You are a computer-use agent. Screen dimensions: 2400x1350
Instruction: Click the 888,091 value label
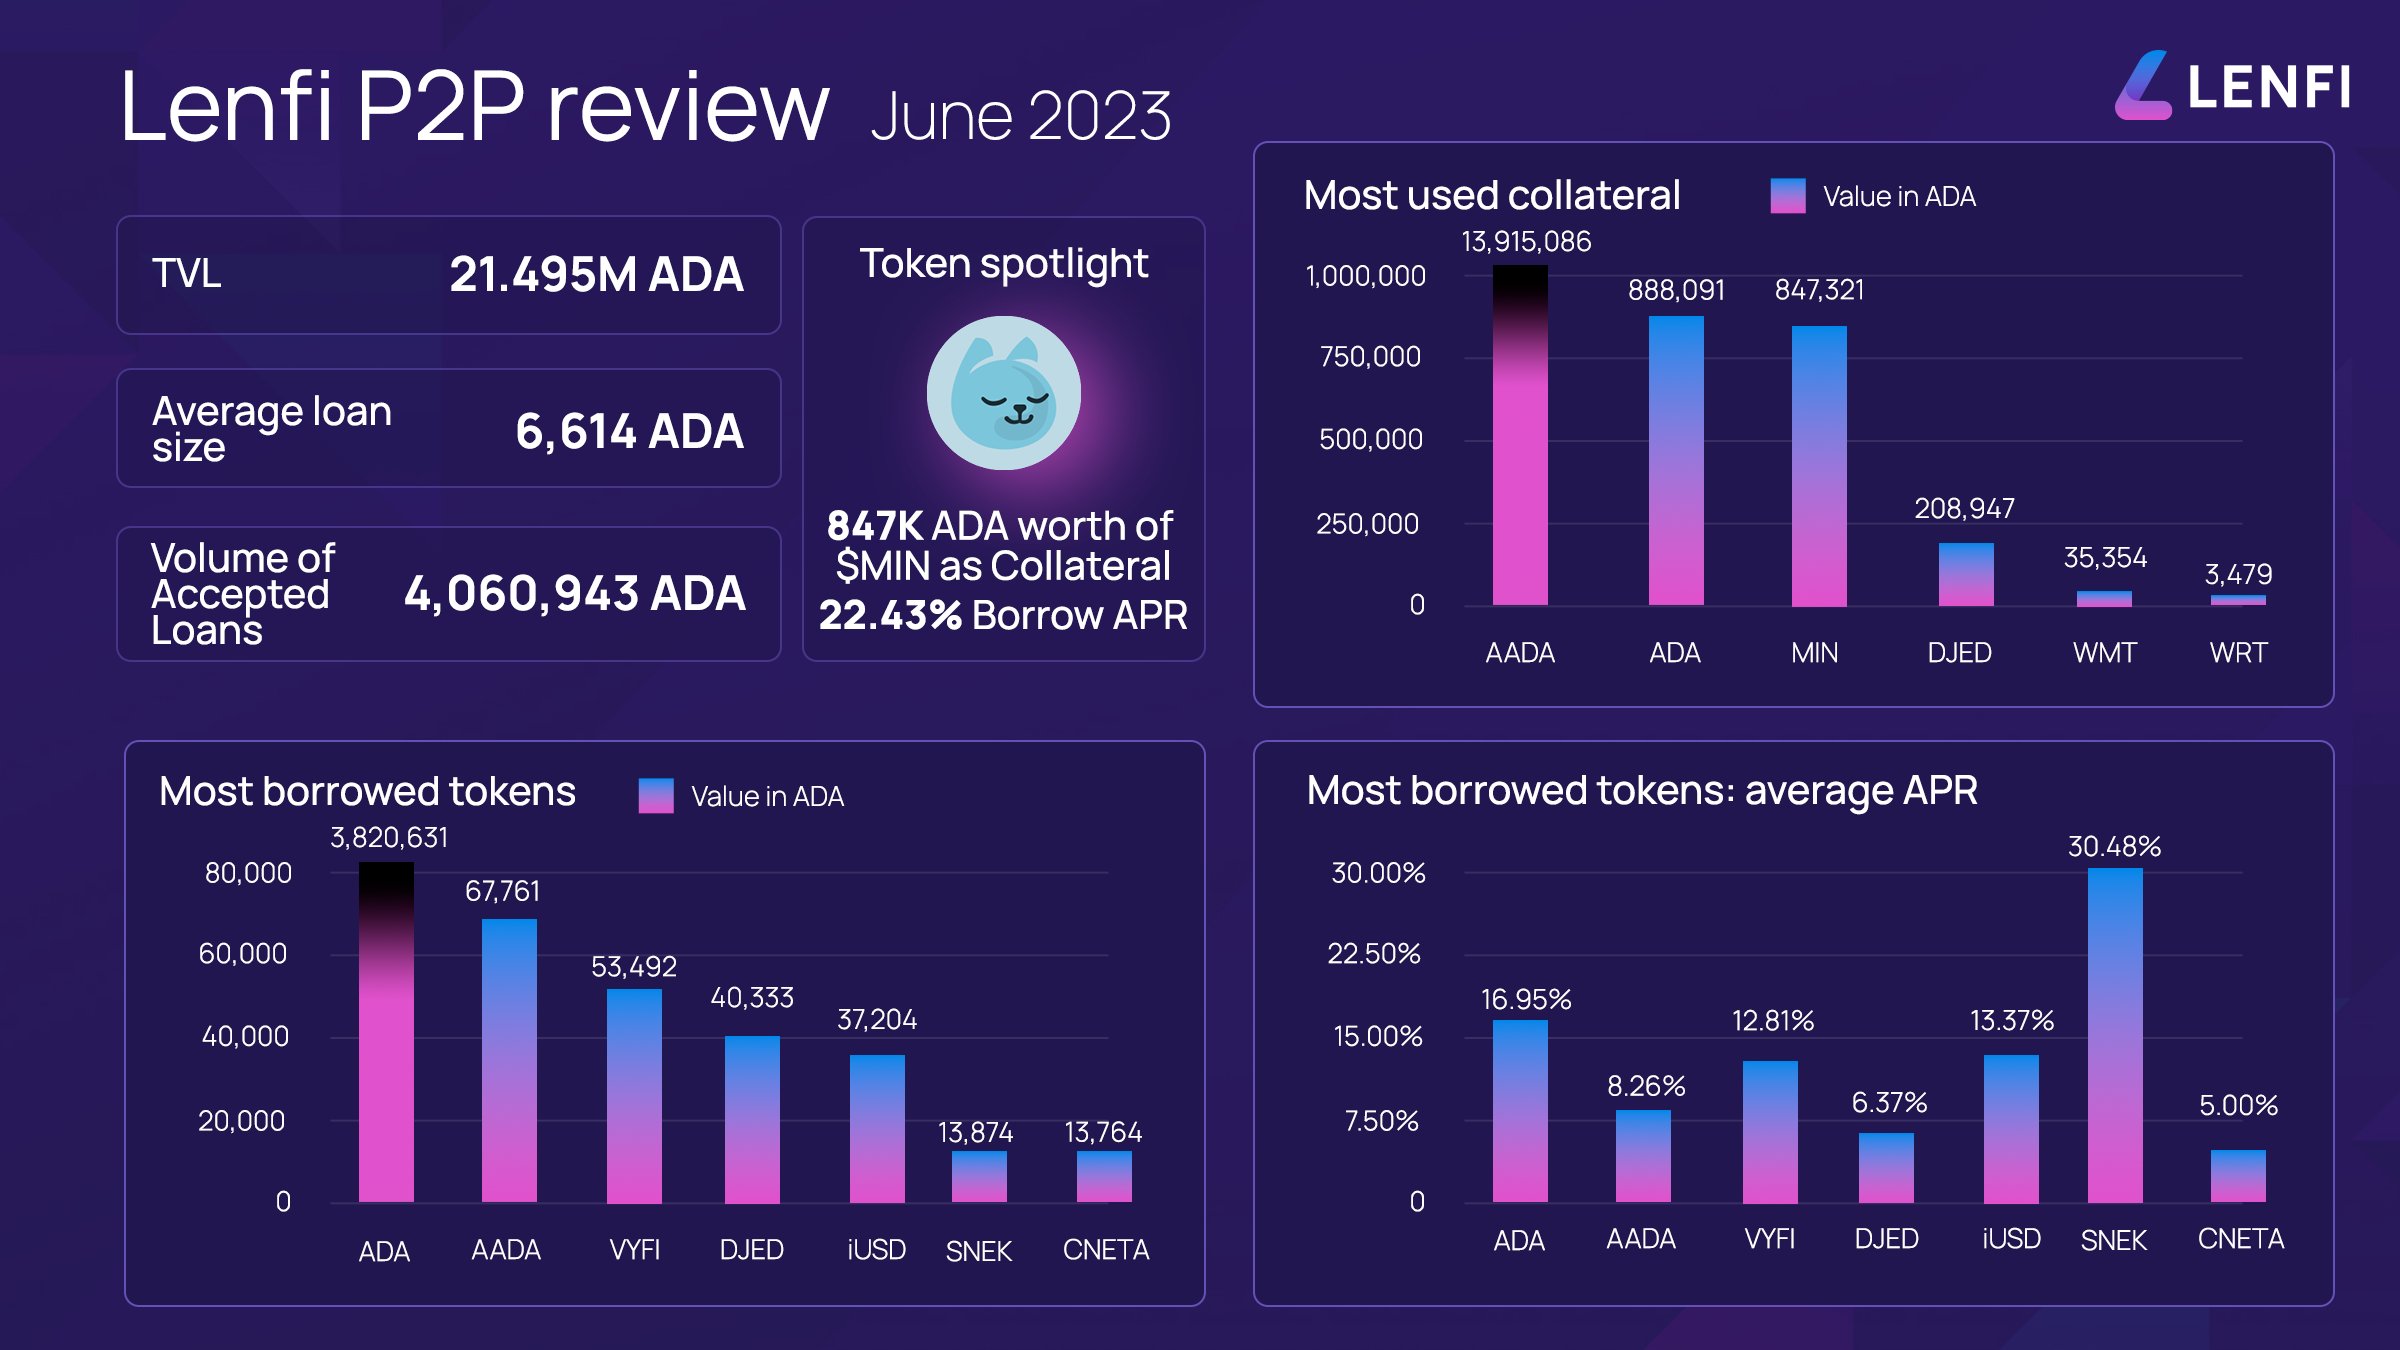(1677, 290)
